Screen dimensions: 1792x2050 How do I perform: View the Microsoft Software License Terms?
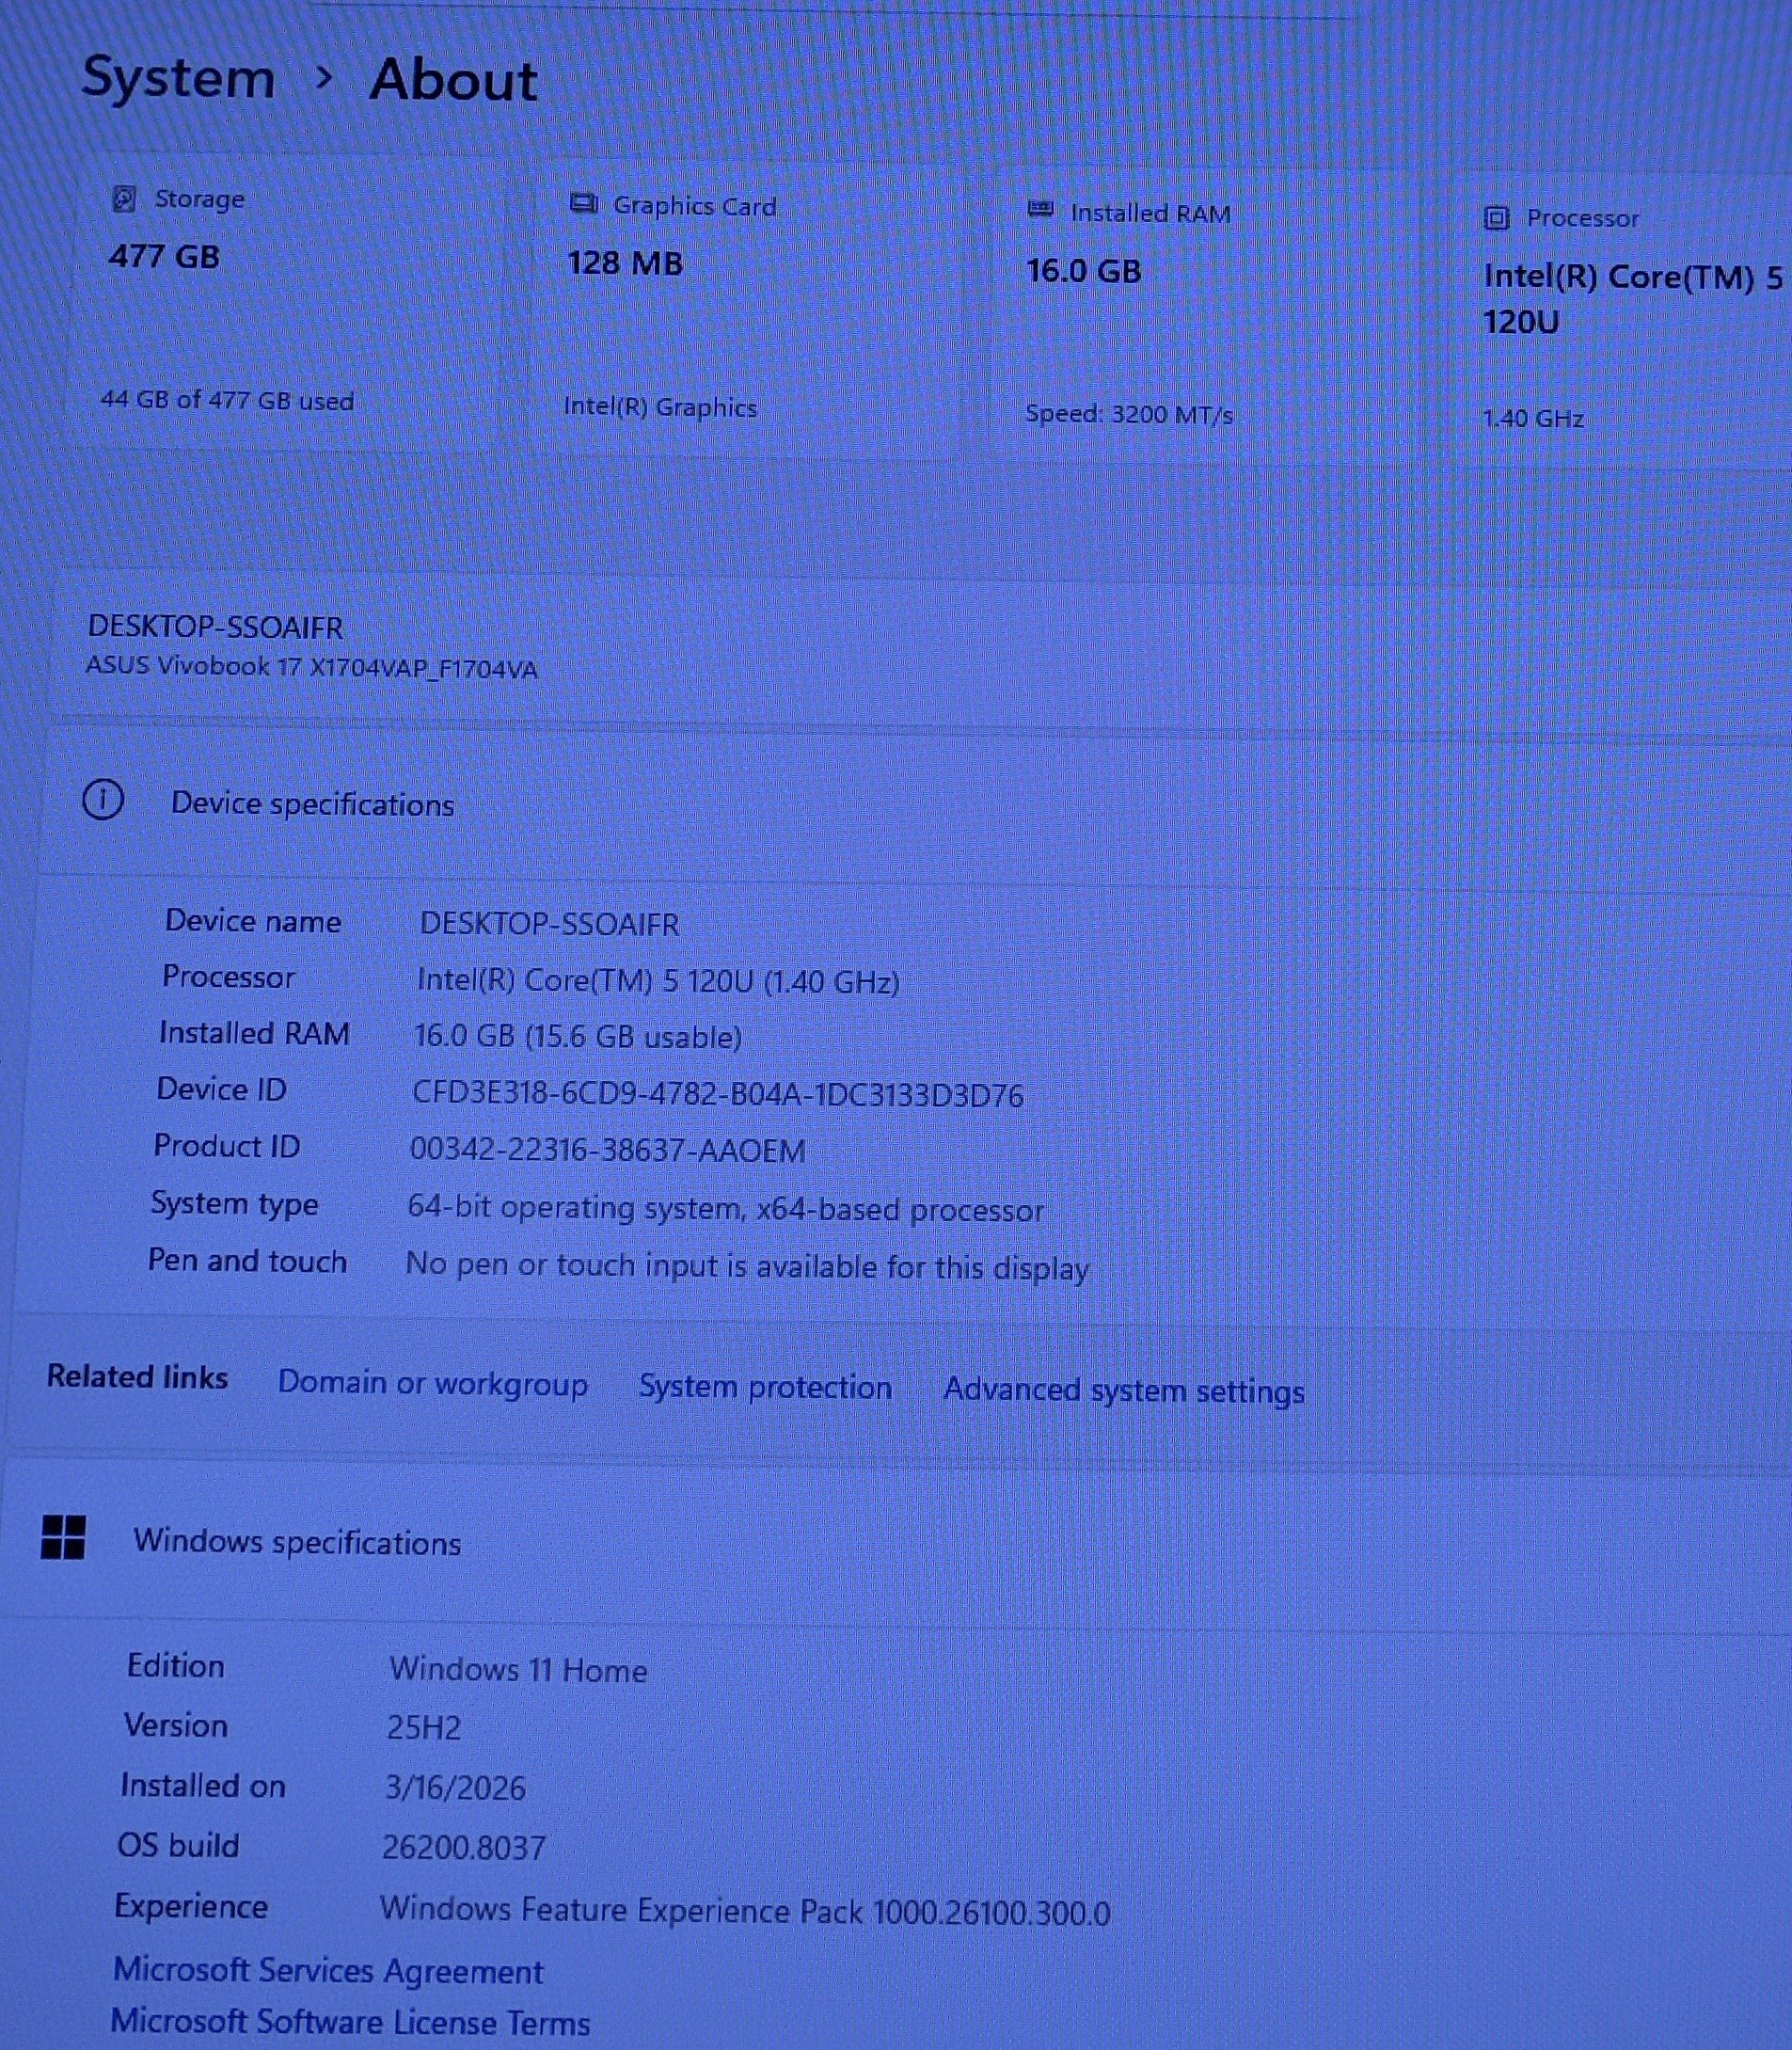[350, 2022]
